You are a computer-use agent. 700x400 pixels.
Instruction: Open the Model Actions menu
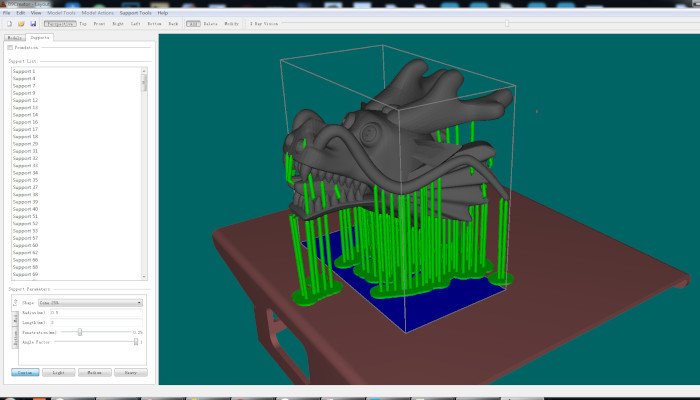tap(97, 13)
